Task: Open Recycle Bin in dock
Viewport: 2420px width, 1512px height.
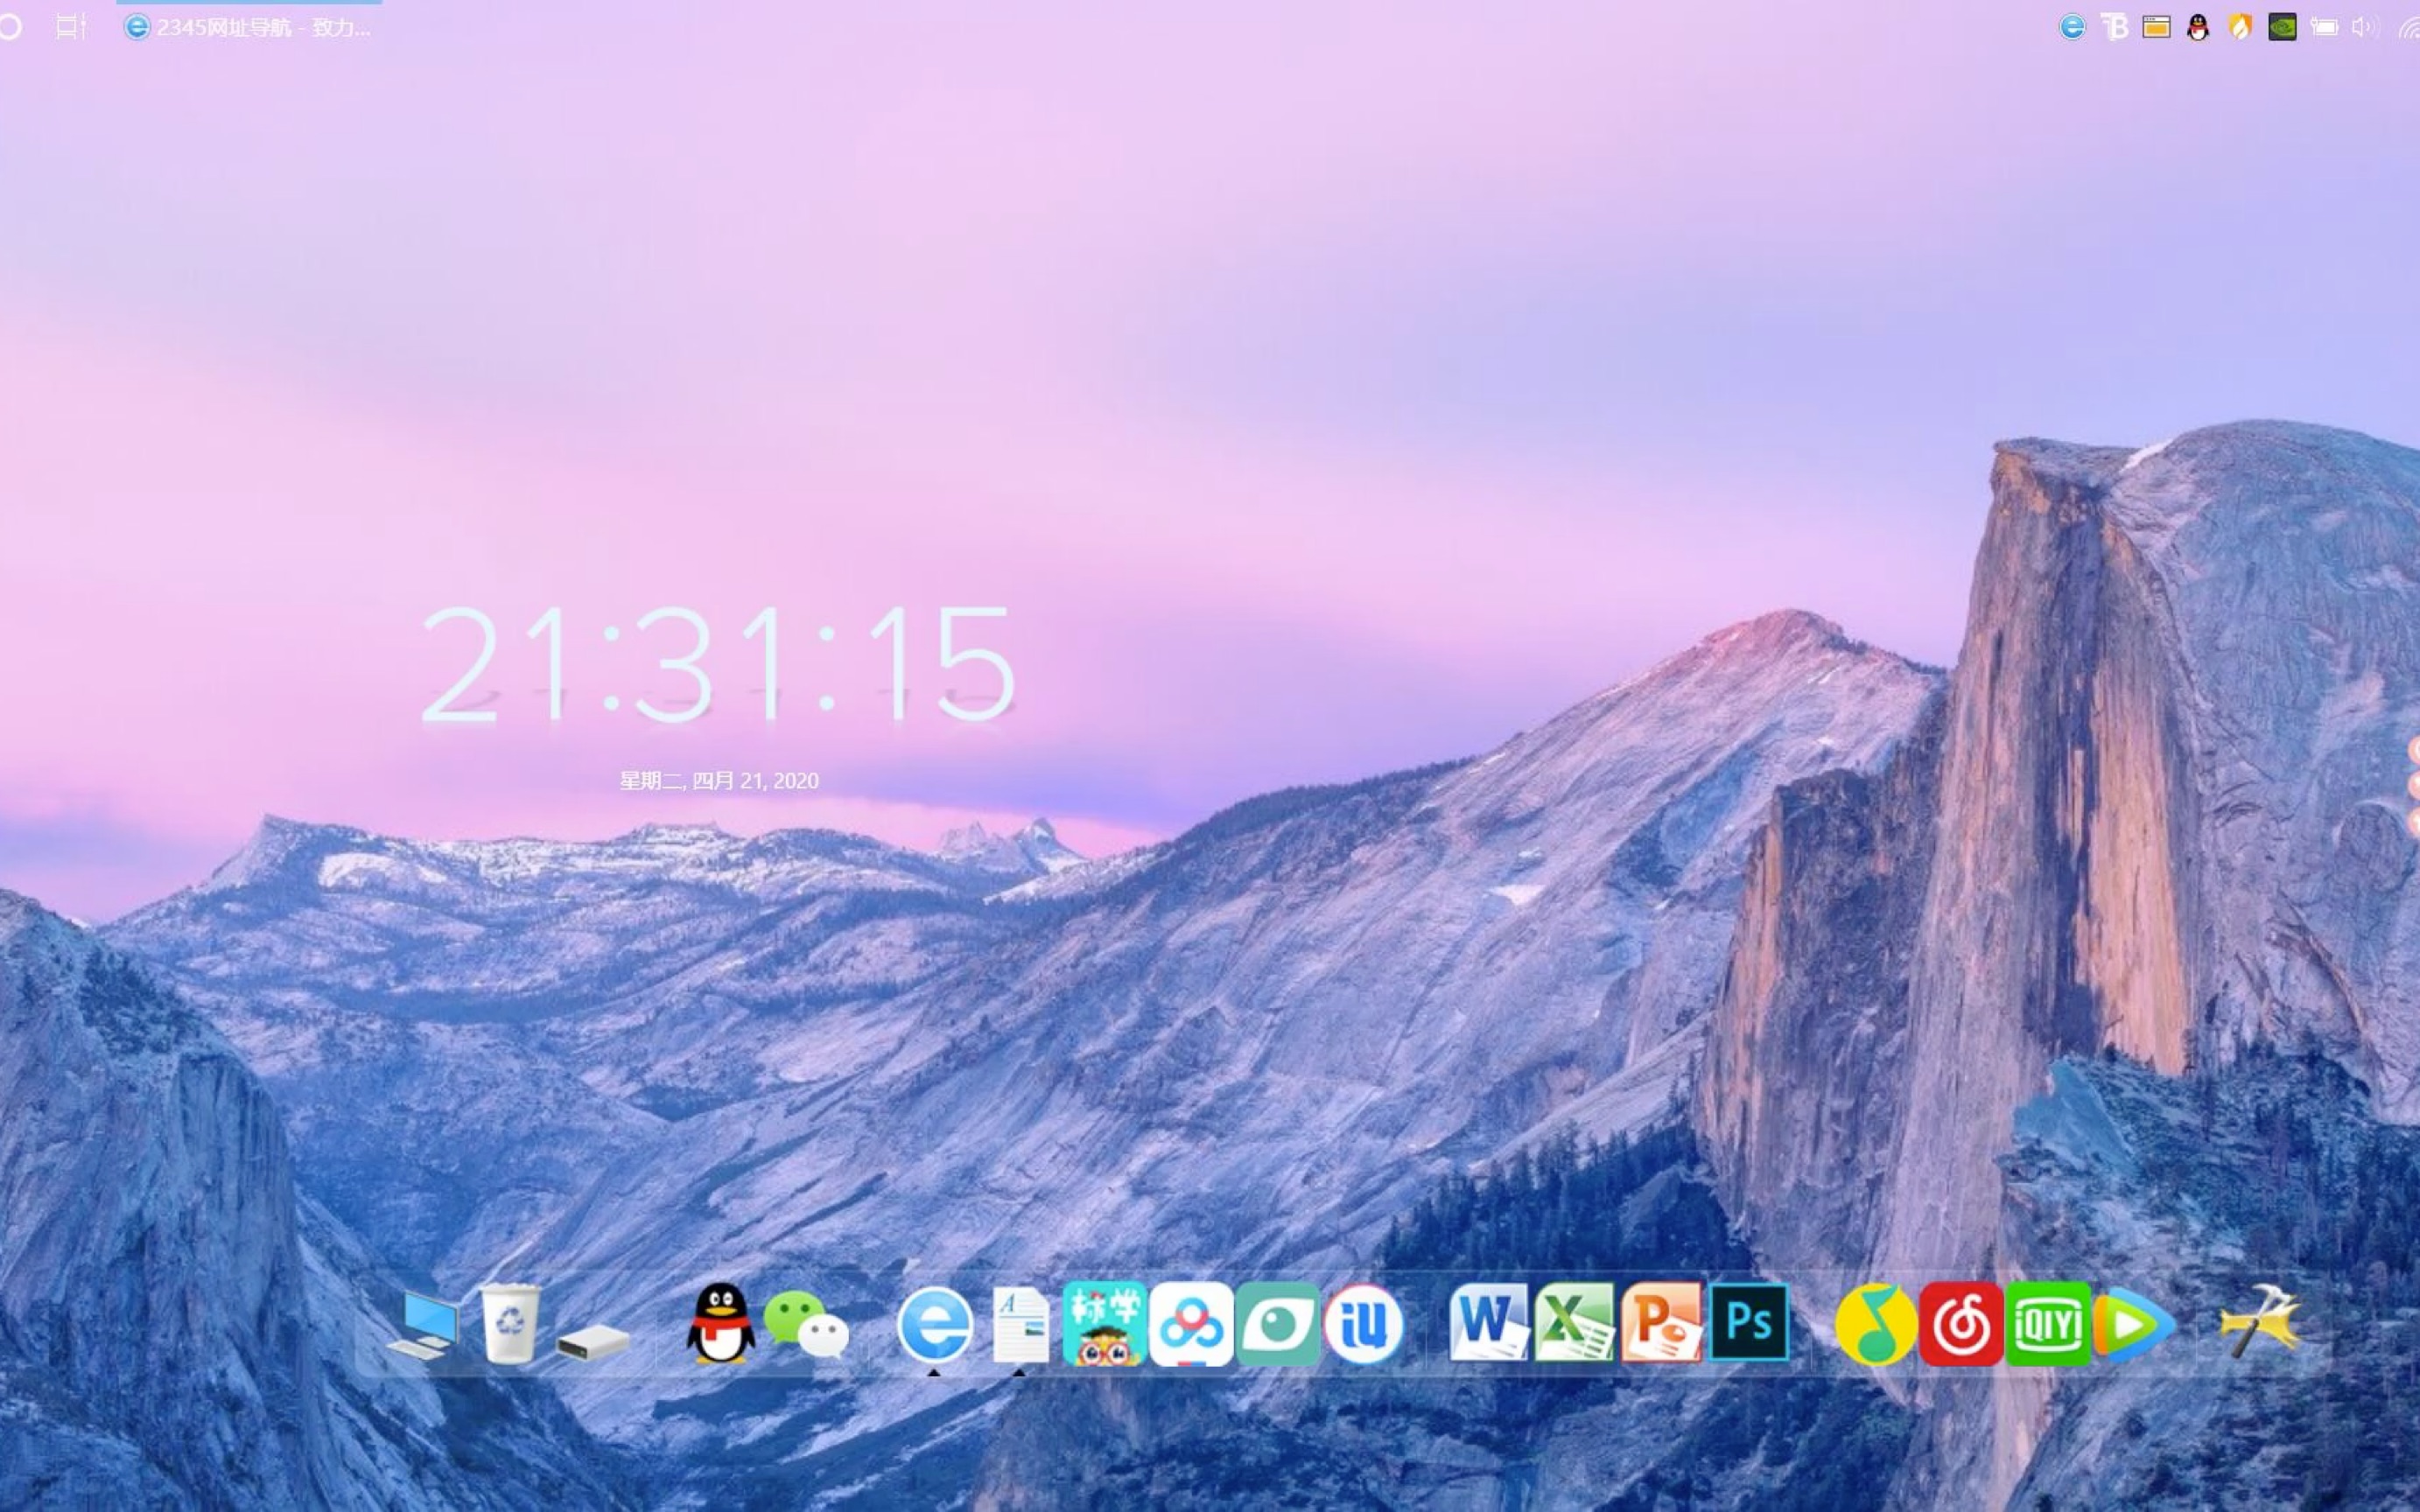Action: pyautogui.click(x=510, y=1324)
